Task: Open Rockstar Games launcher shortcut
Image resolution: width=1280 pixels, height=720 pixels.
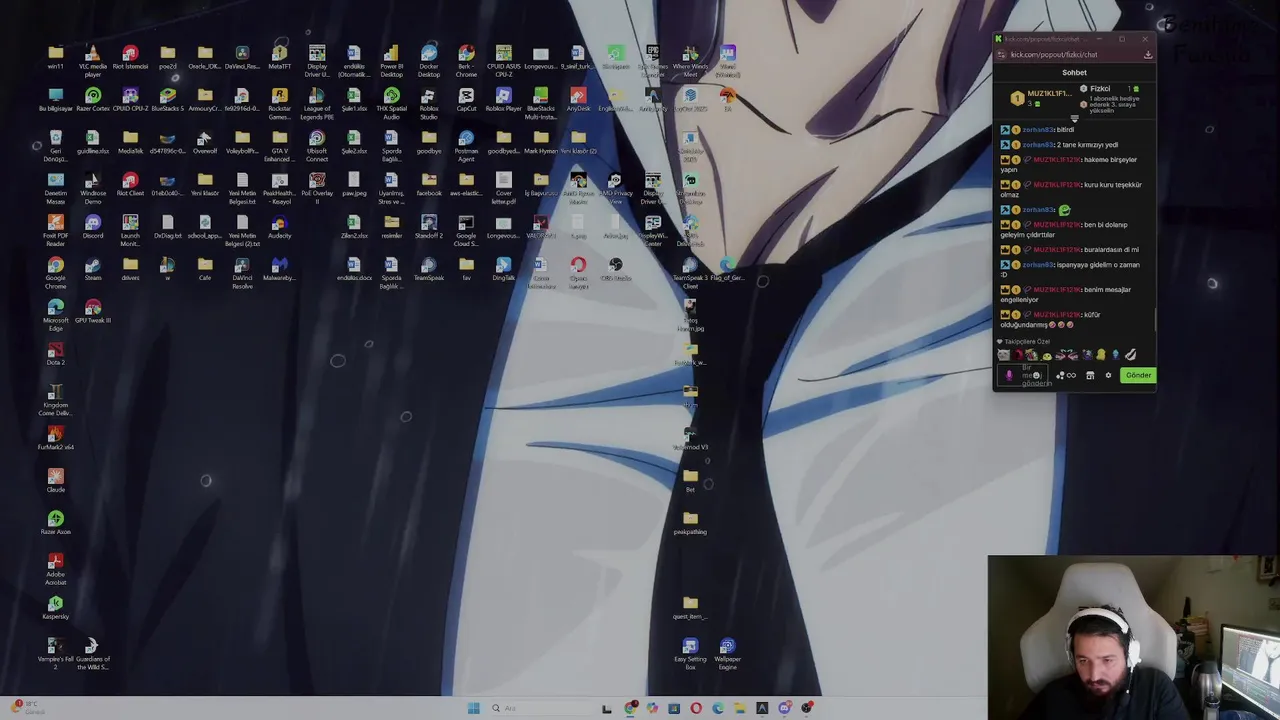Action: pyautogui.click(x=279, y=103)
